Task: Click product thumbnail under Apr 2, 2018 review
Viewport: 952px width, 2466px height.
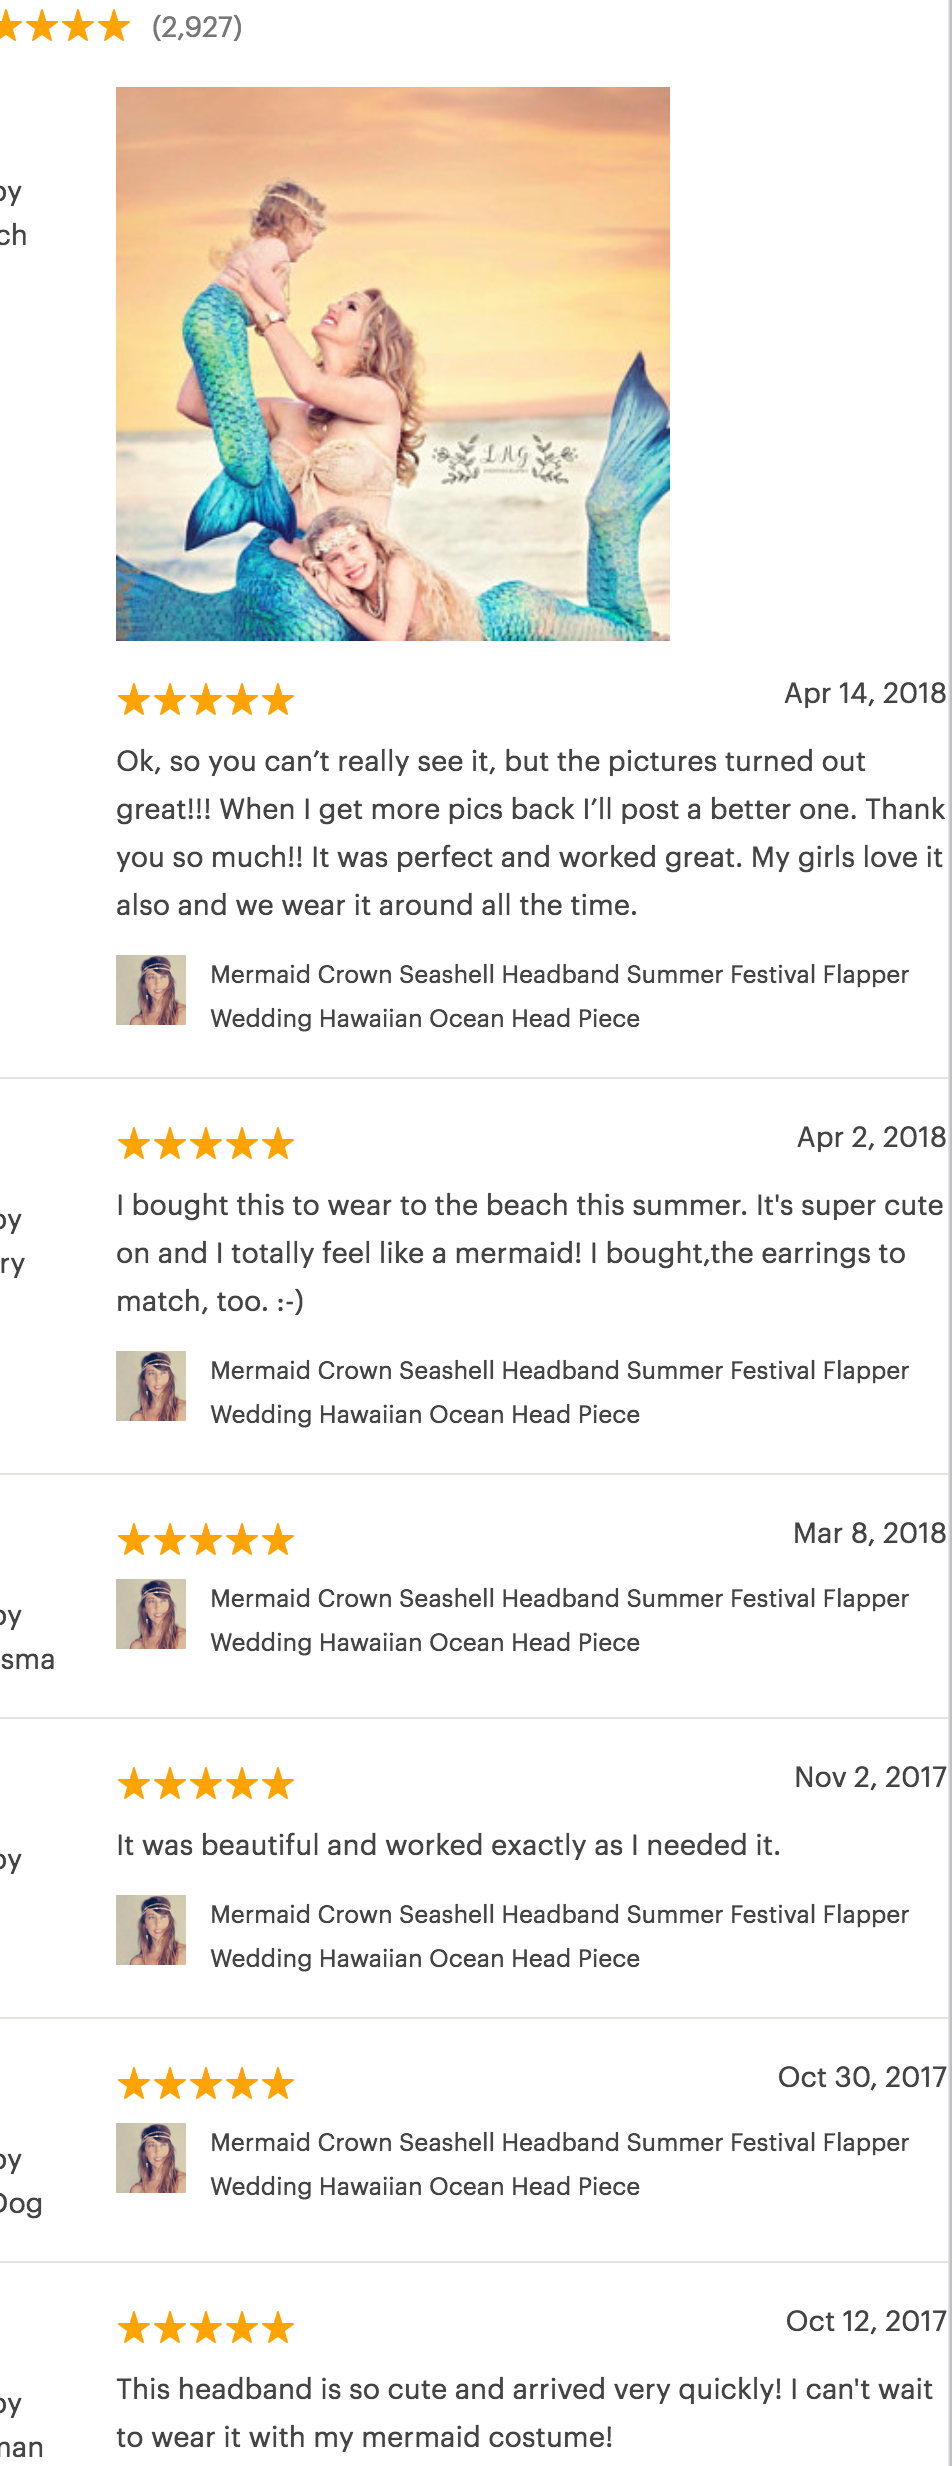Action: click(x=151, y=1386)
